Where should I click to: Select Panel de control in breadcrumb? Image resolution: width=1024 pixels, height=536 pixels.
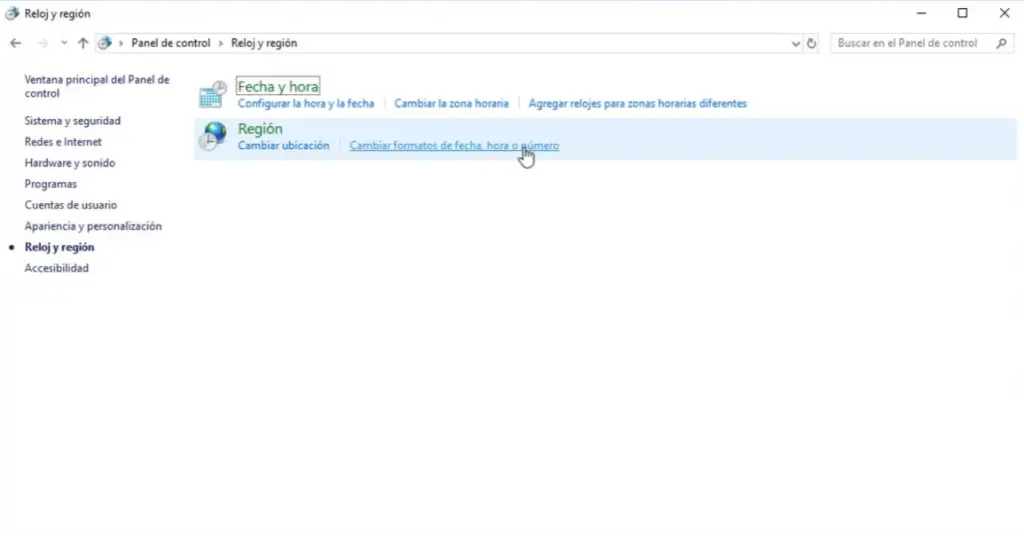pos(171,43)
